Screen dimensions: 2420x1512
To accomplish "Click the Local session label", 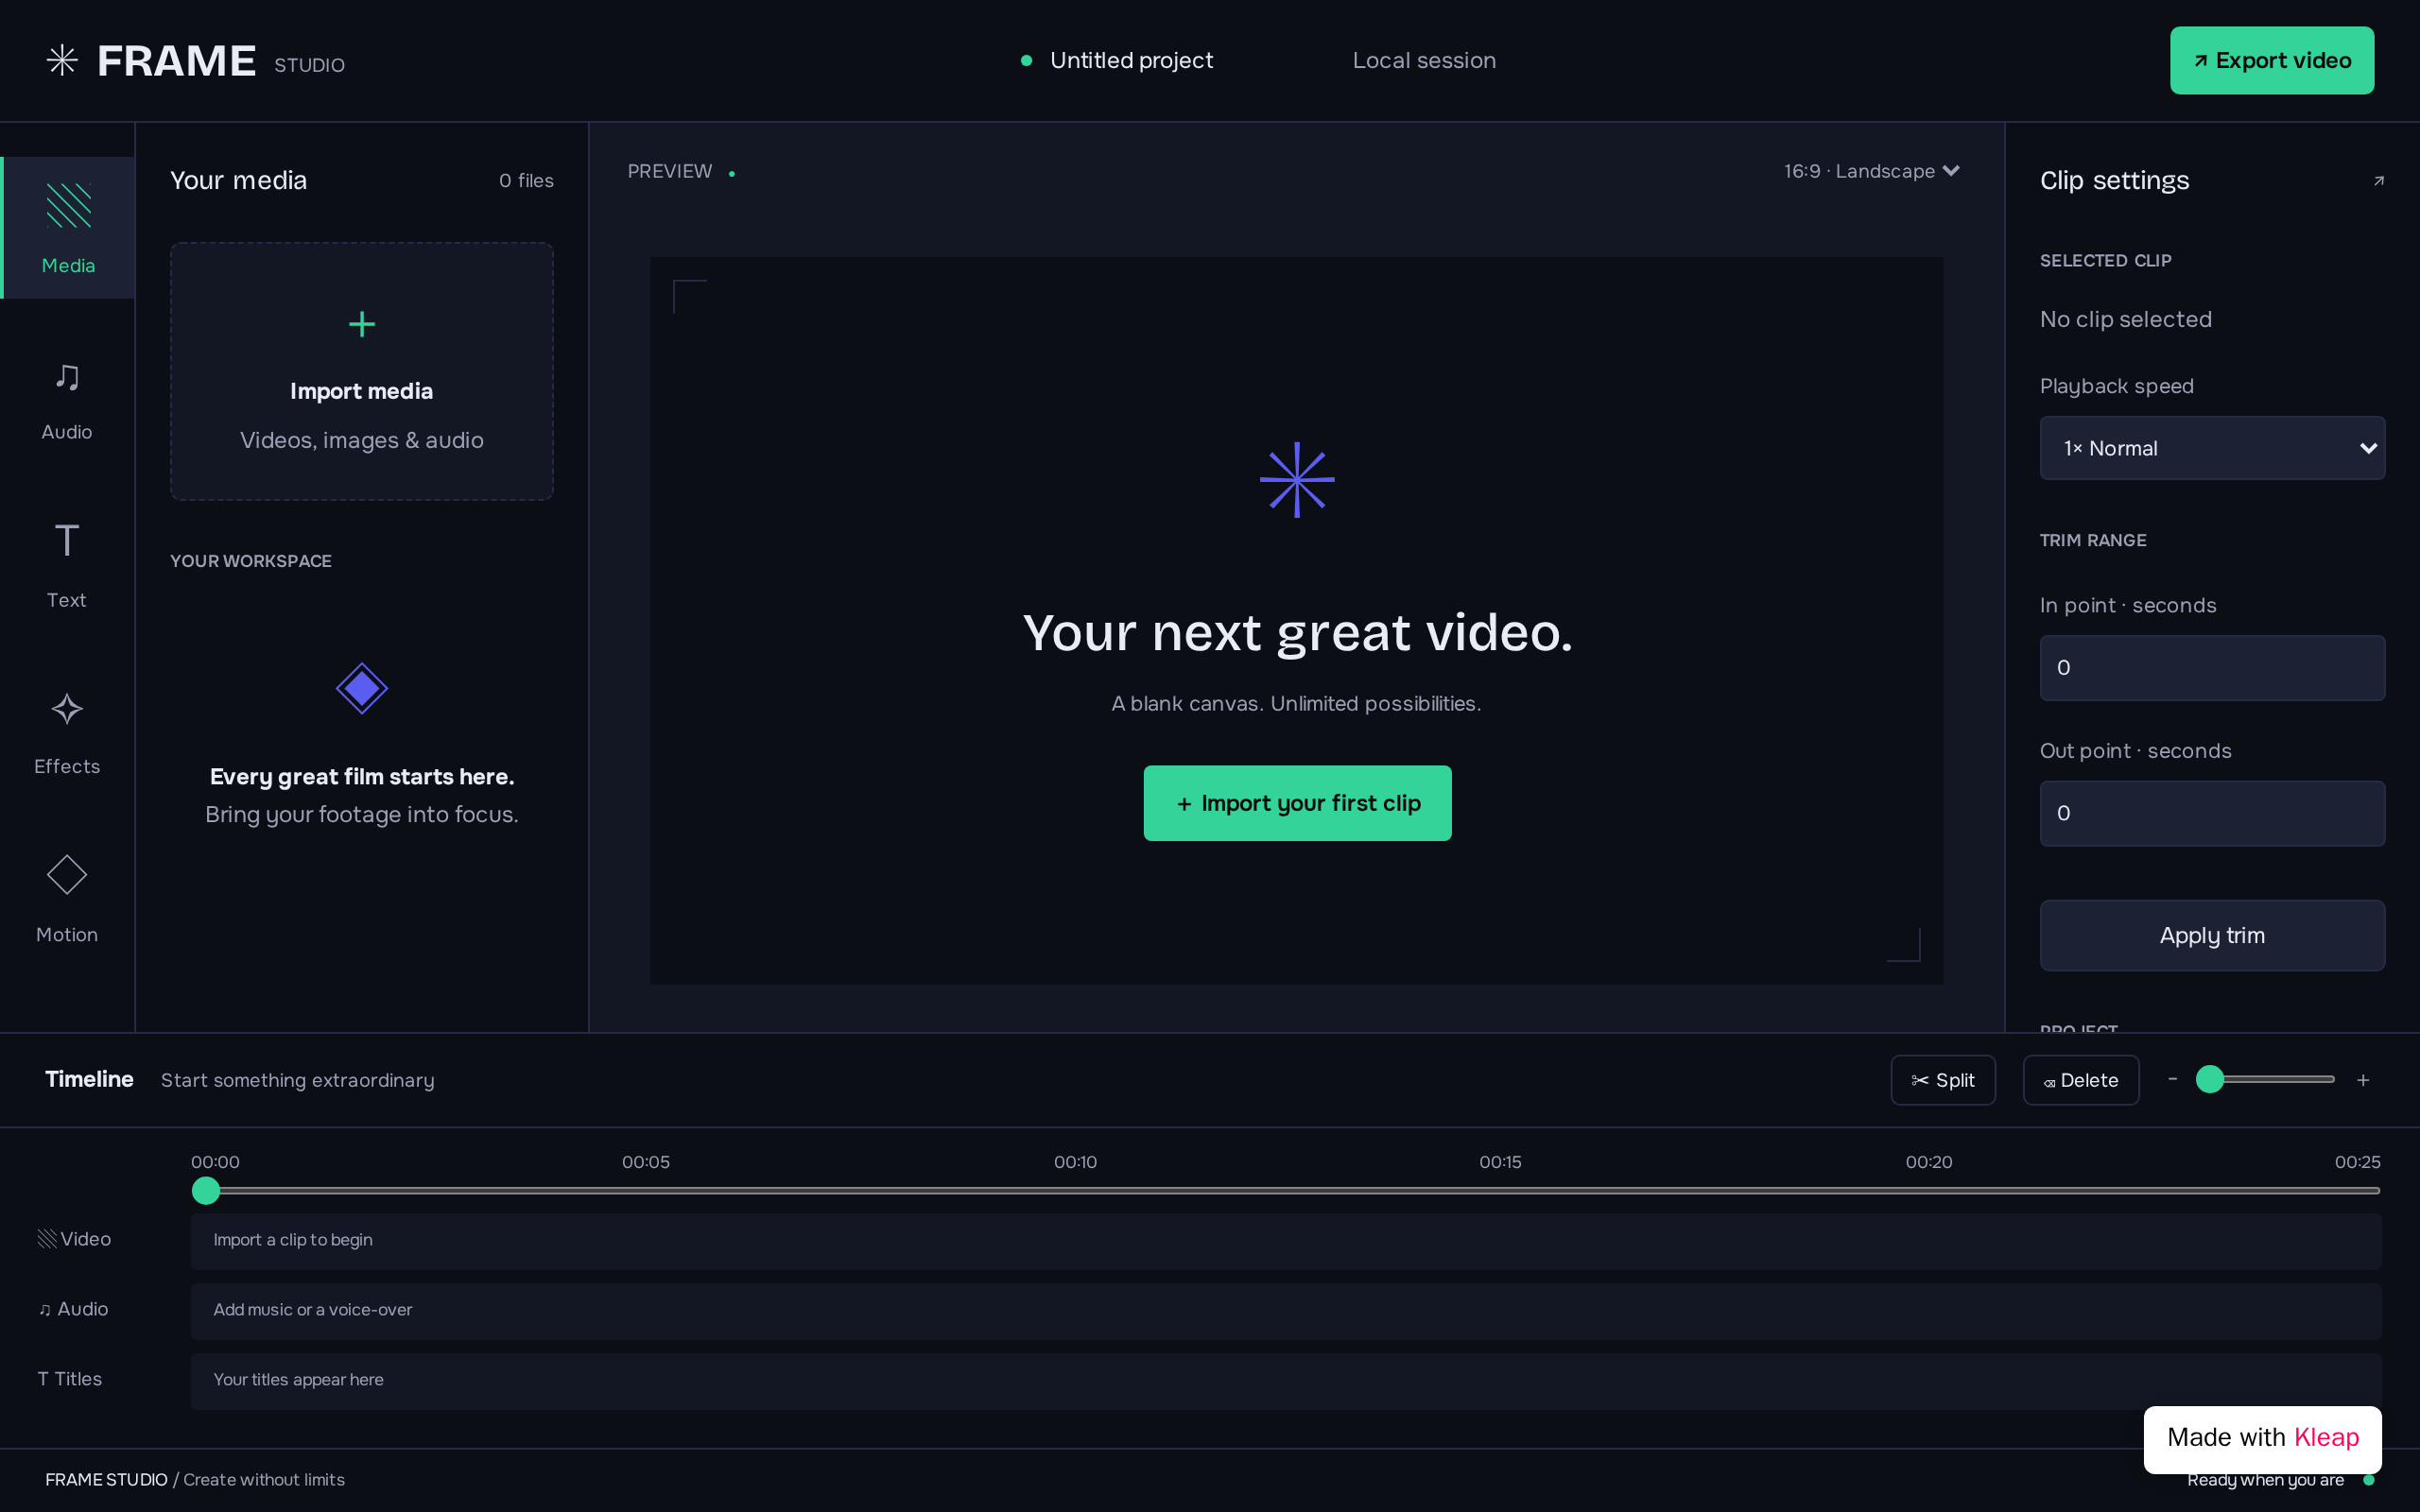I will point(1424,60).
